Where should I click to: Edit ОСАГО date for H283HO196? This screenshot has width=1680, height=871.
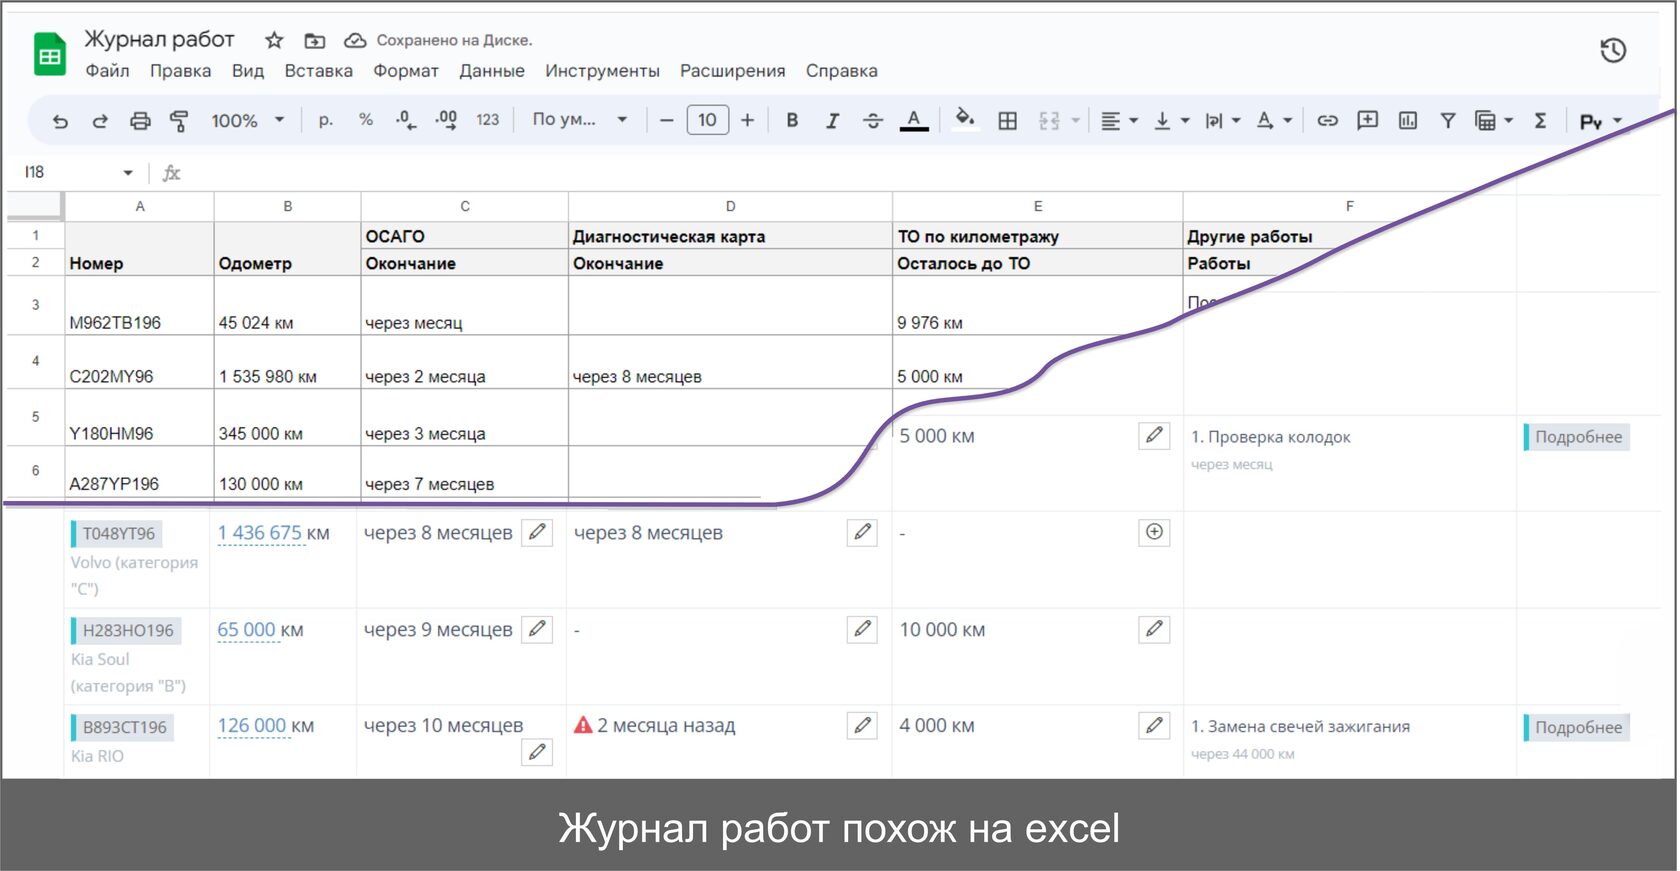click(x=537, y=629)
